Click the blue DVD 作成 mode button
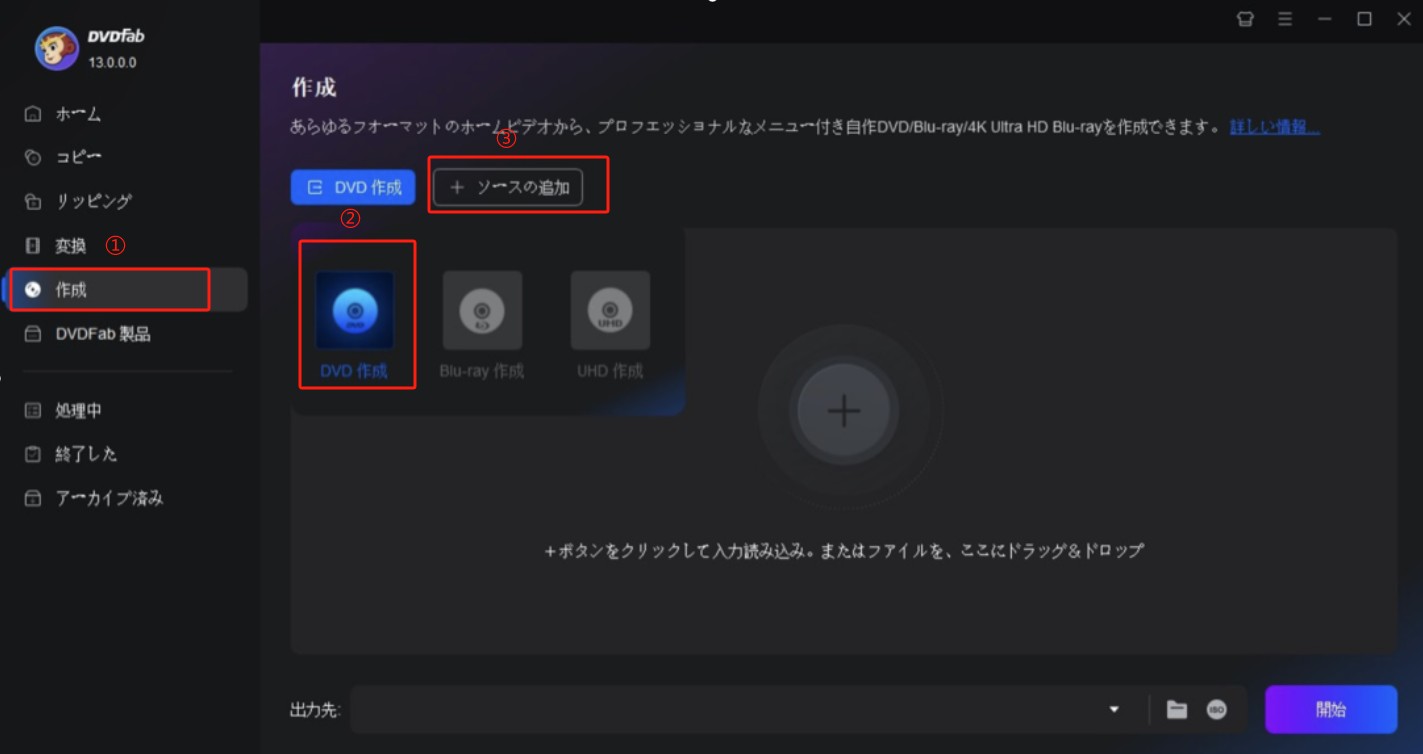 pos(353,187)
